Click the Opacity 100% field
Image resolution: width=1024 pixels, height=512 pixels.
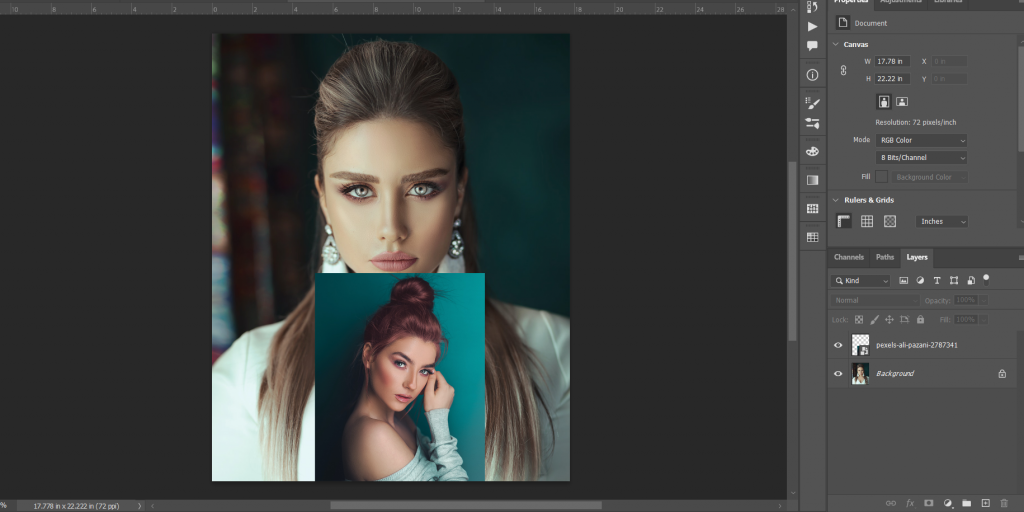pyautogui.click(x=965, y=300)
